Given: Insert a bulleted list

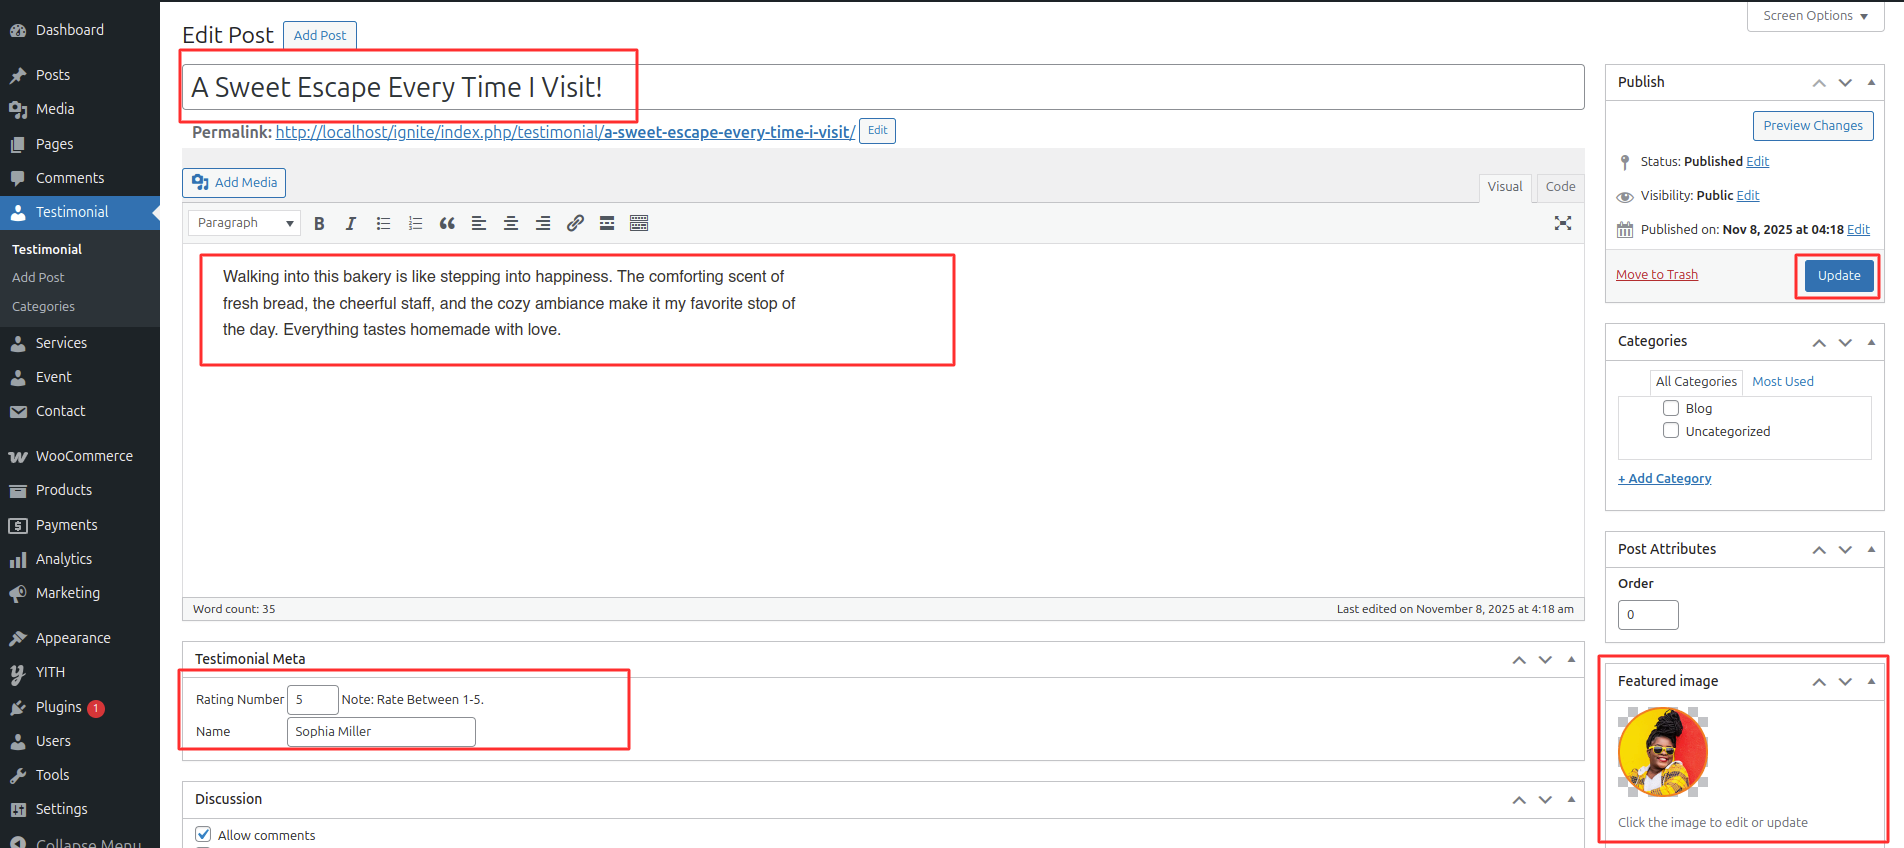Looking at the screenshot, I should coord(383,223).
